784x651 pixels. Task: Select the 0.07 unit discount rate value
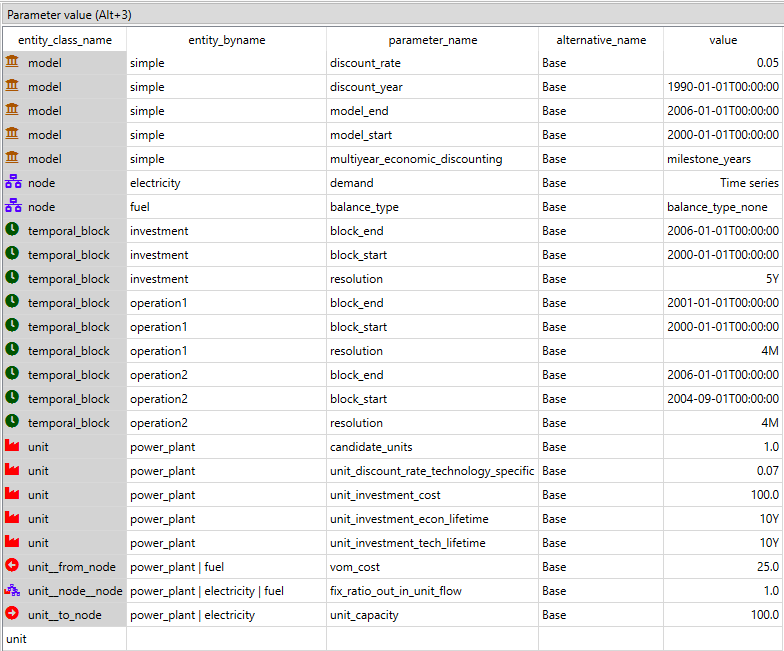(723, 471)
